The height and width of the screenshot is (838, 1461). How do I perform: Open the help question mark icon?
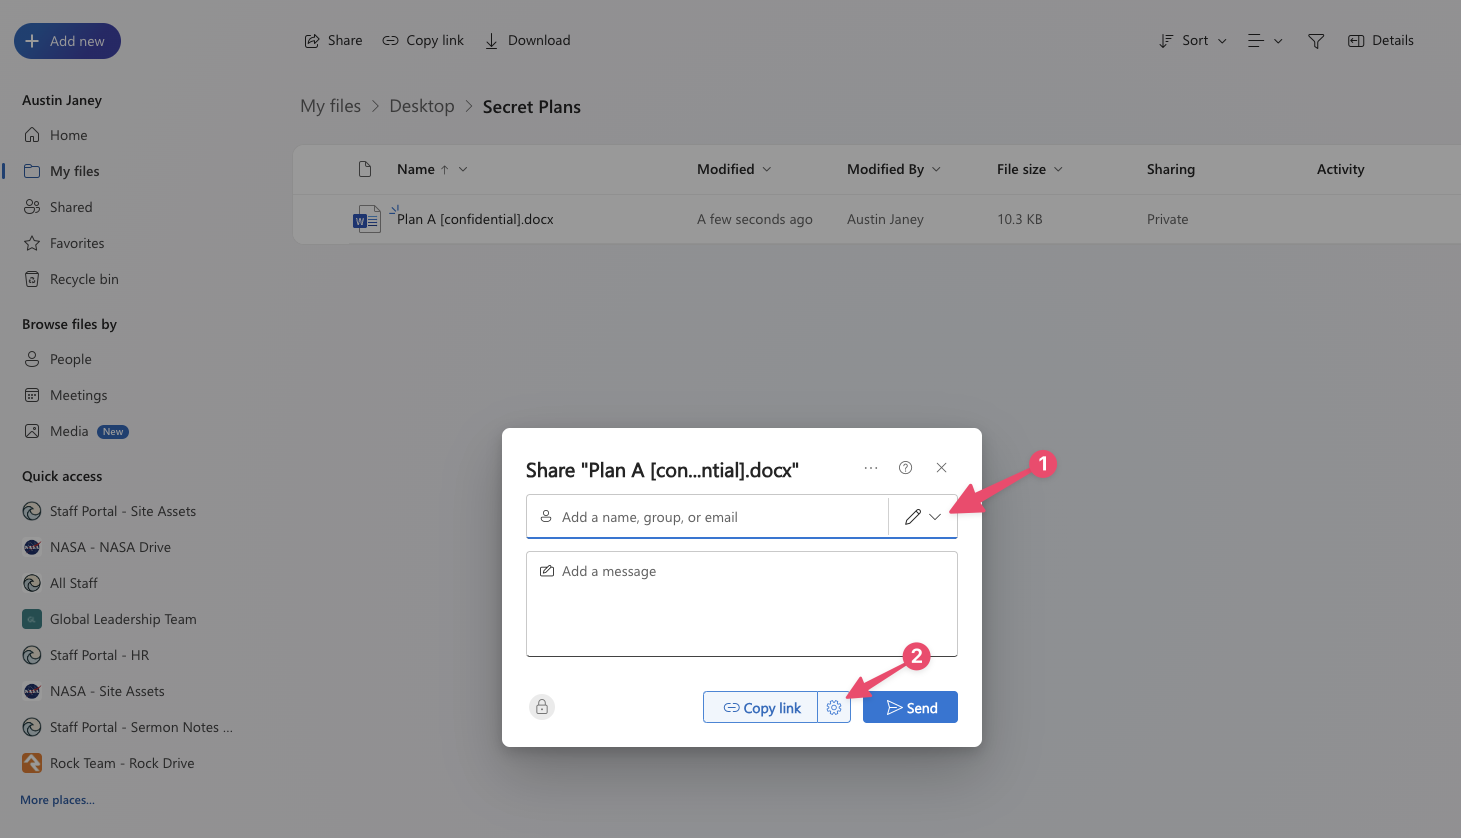[905, 468]
